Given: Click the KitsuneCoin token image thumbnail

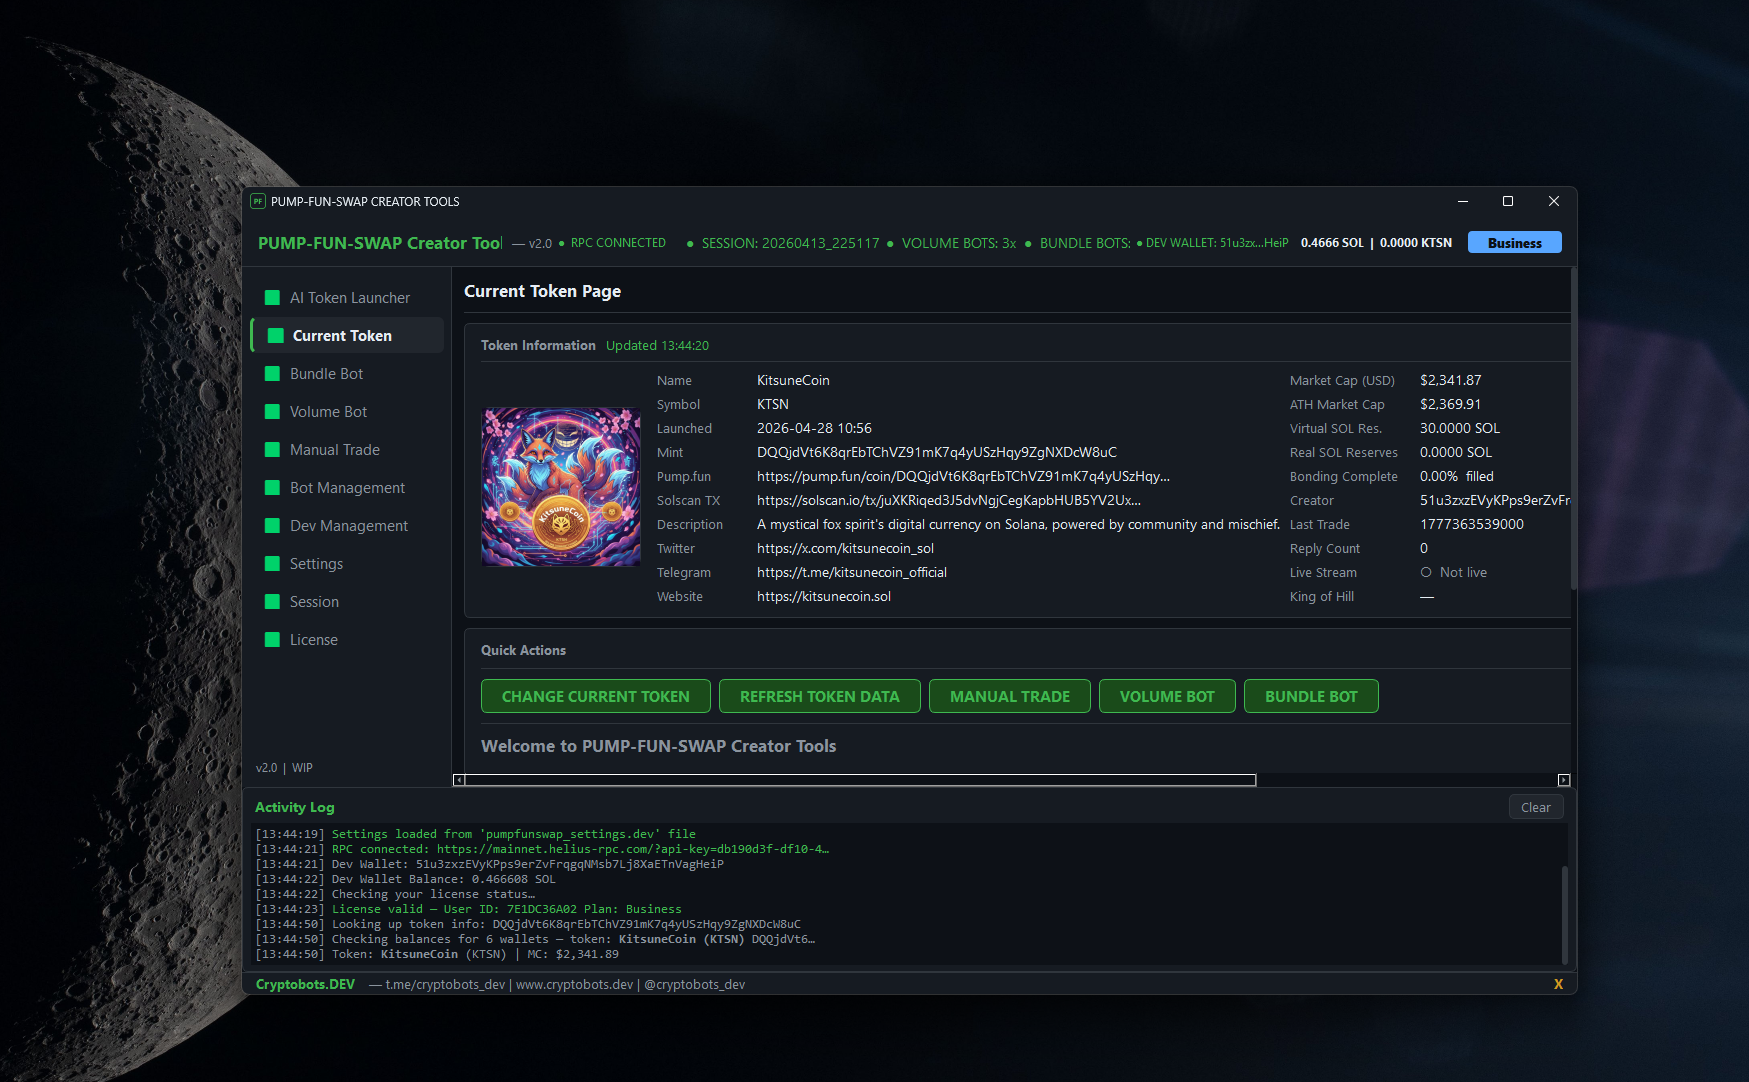Looking at the screenshot, I should [561, 487].
